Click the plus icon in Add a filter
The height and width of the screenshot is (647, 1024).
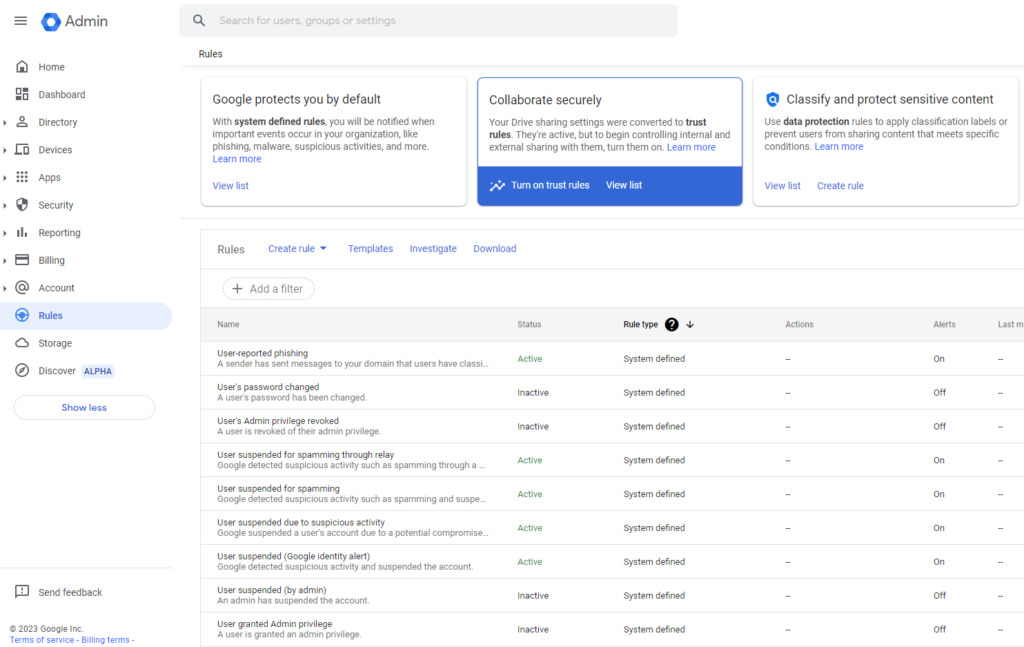(x=238, y=289)
